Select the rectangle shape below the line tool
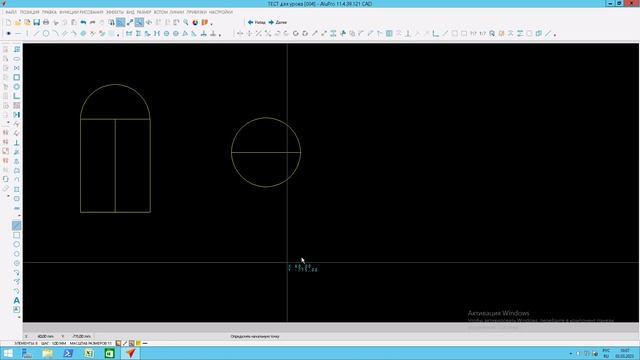The image size is (640, 360). coord(16,235)
